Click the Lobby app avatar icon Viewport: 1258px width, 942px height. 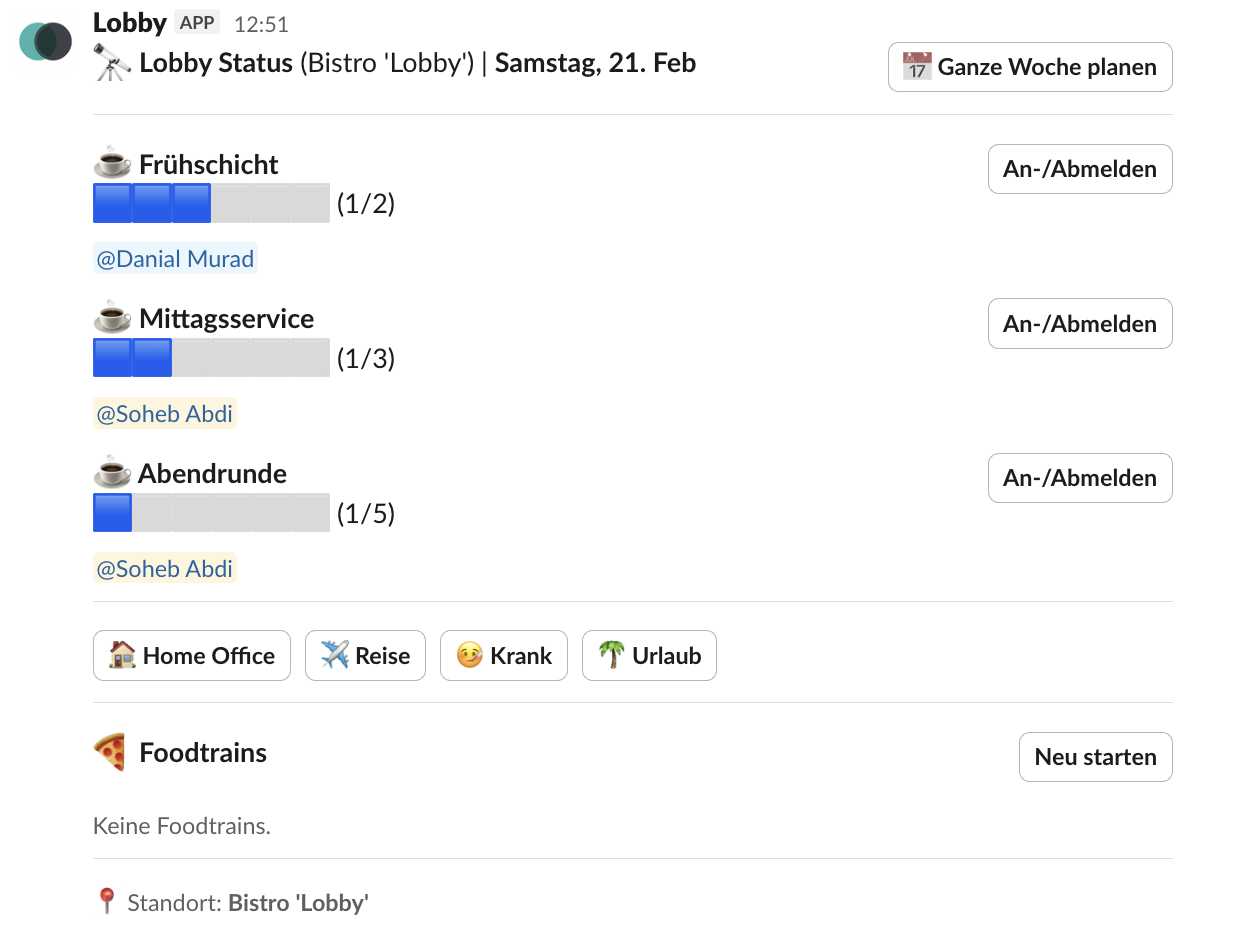(x=46, y=41)
